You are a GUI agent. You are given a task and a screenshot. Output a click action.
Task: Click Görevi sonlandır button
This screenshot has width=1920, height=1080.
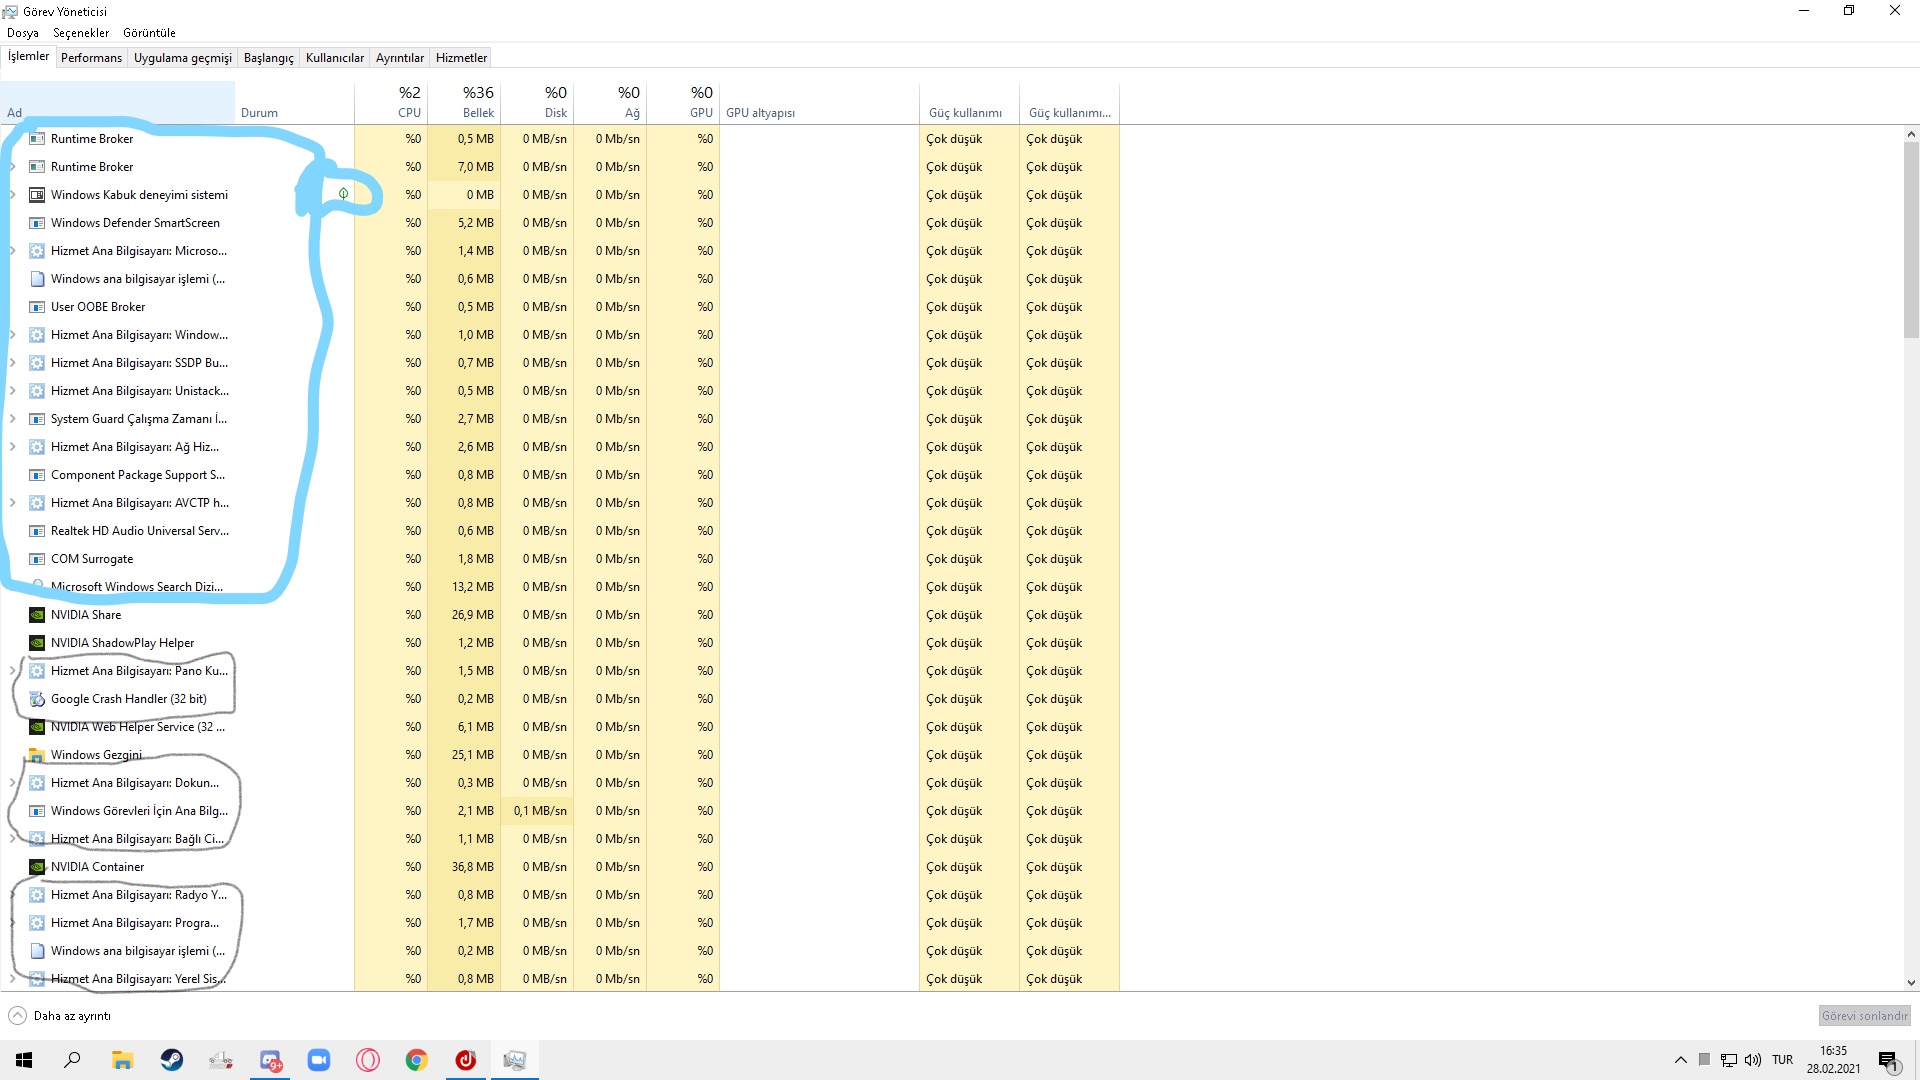pos(1864,1016)
